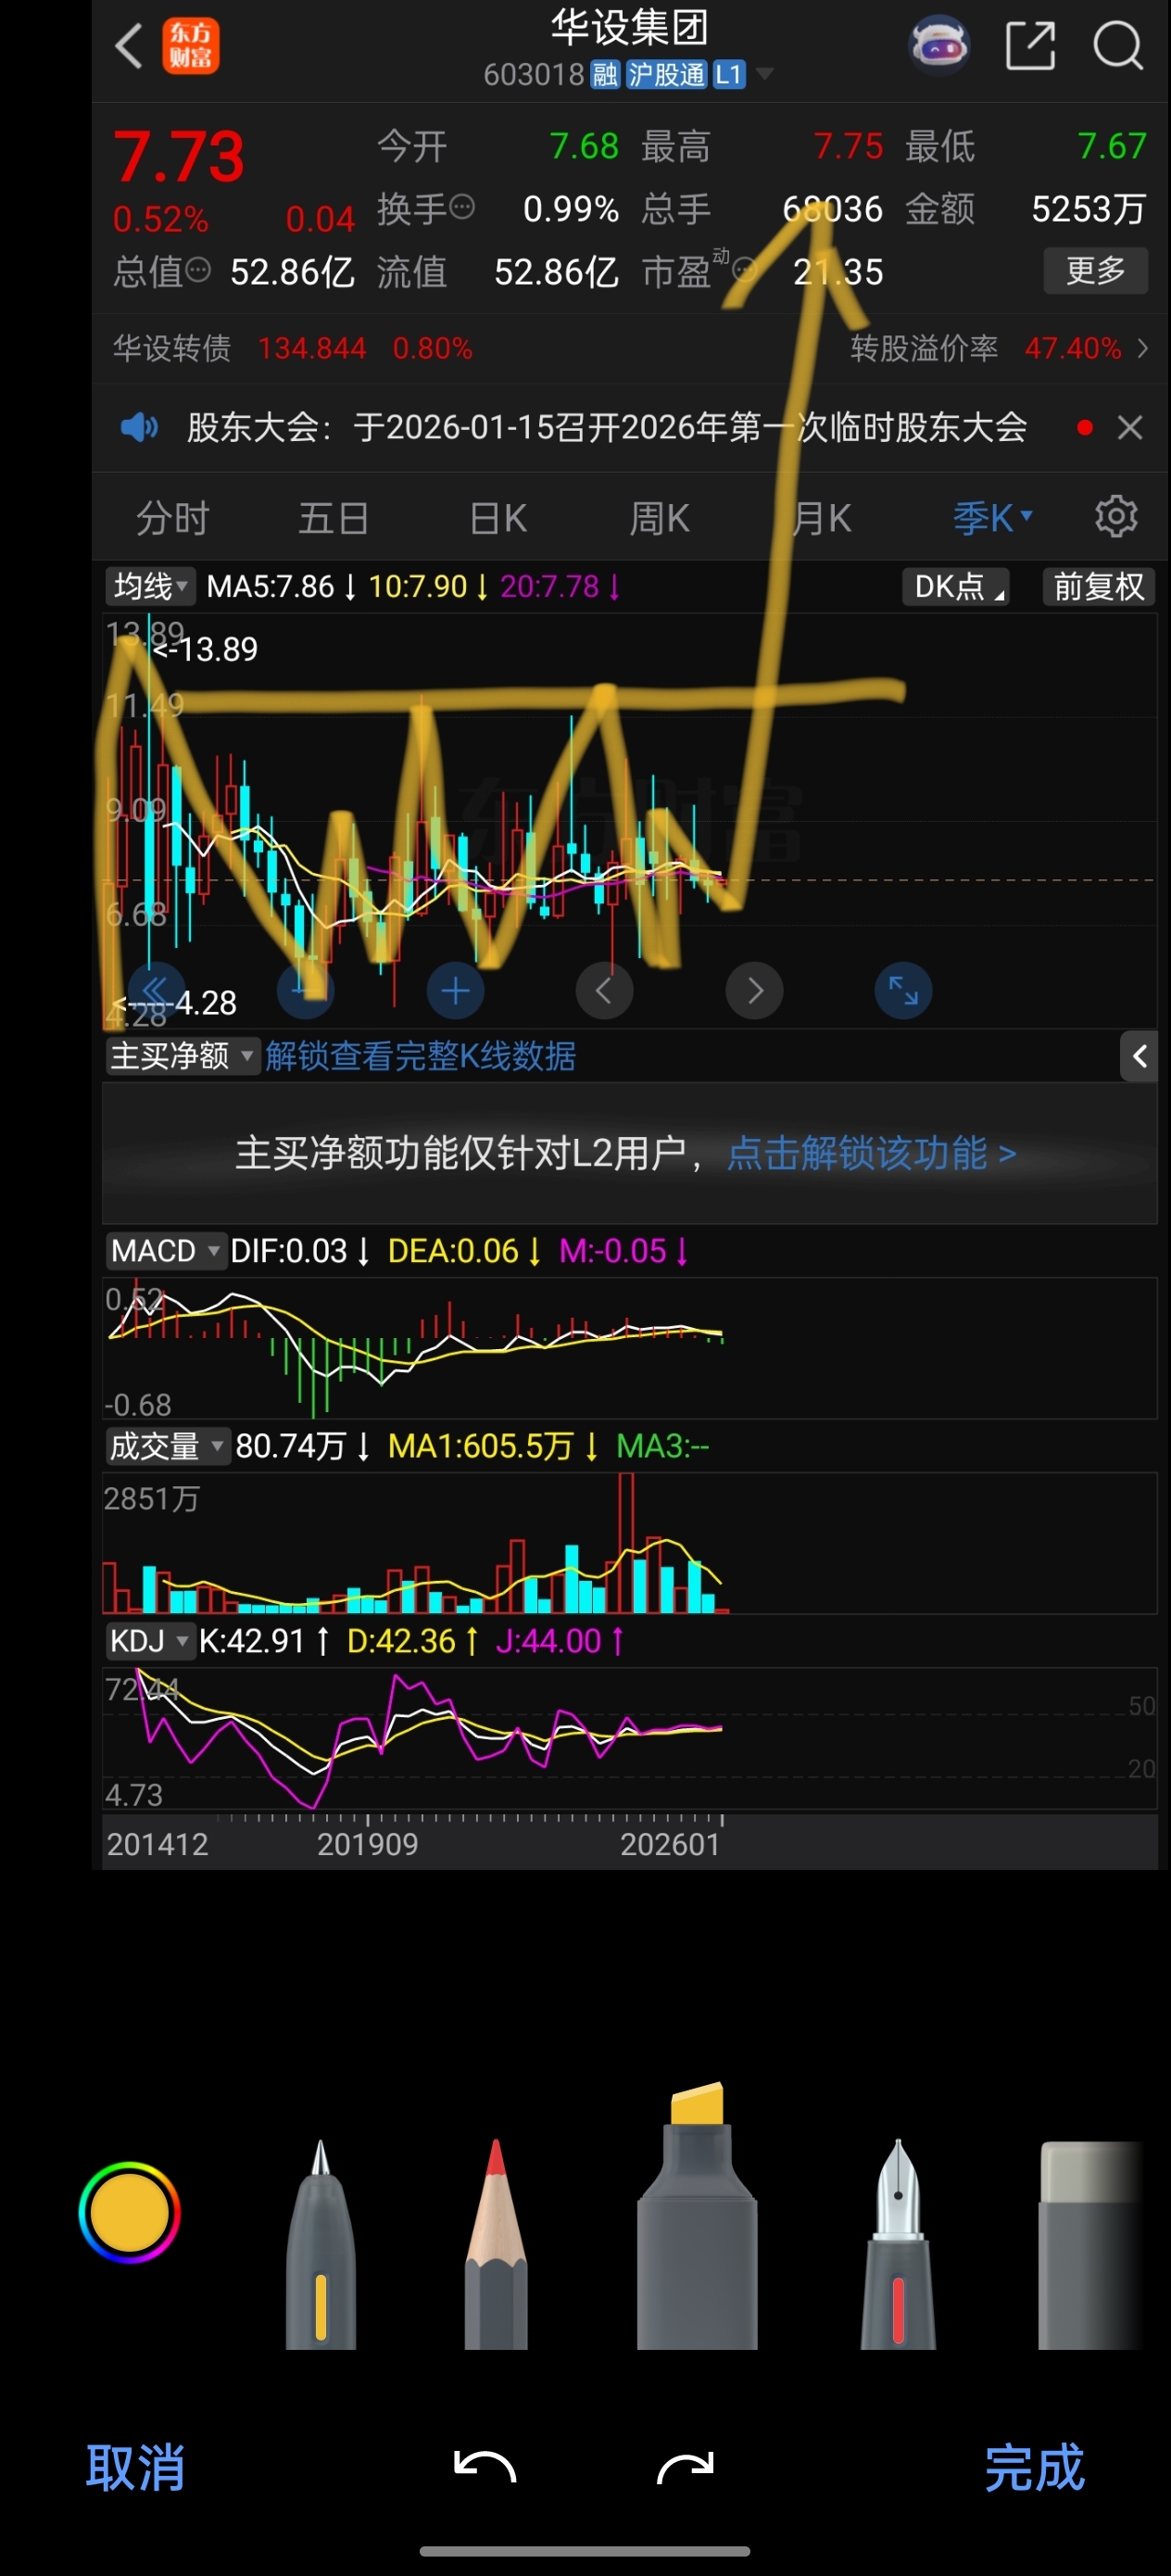Select the ballpoint pen tool

coord(321,2245)
